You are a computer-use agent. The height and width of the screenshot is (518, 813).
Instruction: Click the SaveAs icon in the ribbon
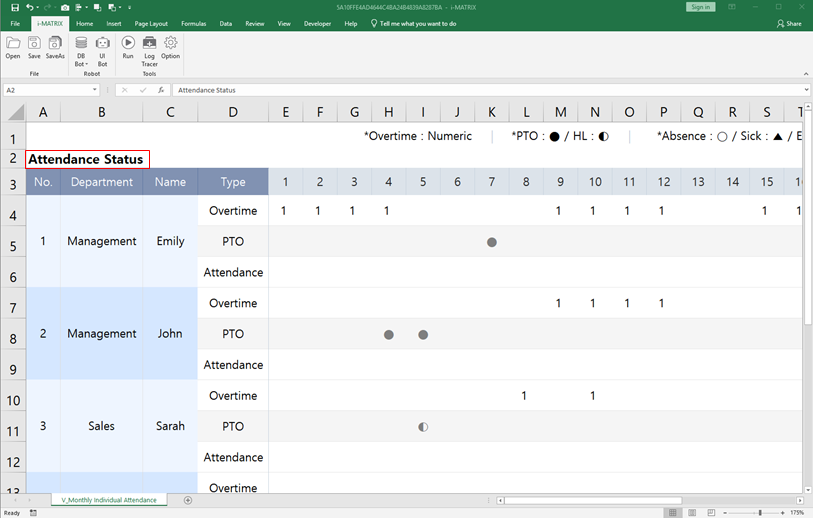pos(55,44)
